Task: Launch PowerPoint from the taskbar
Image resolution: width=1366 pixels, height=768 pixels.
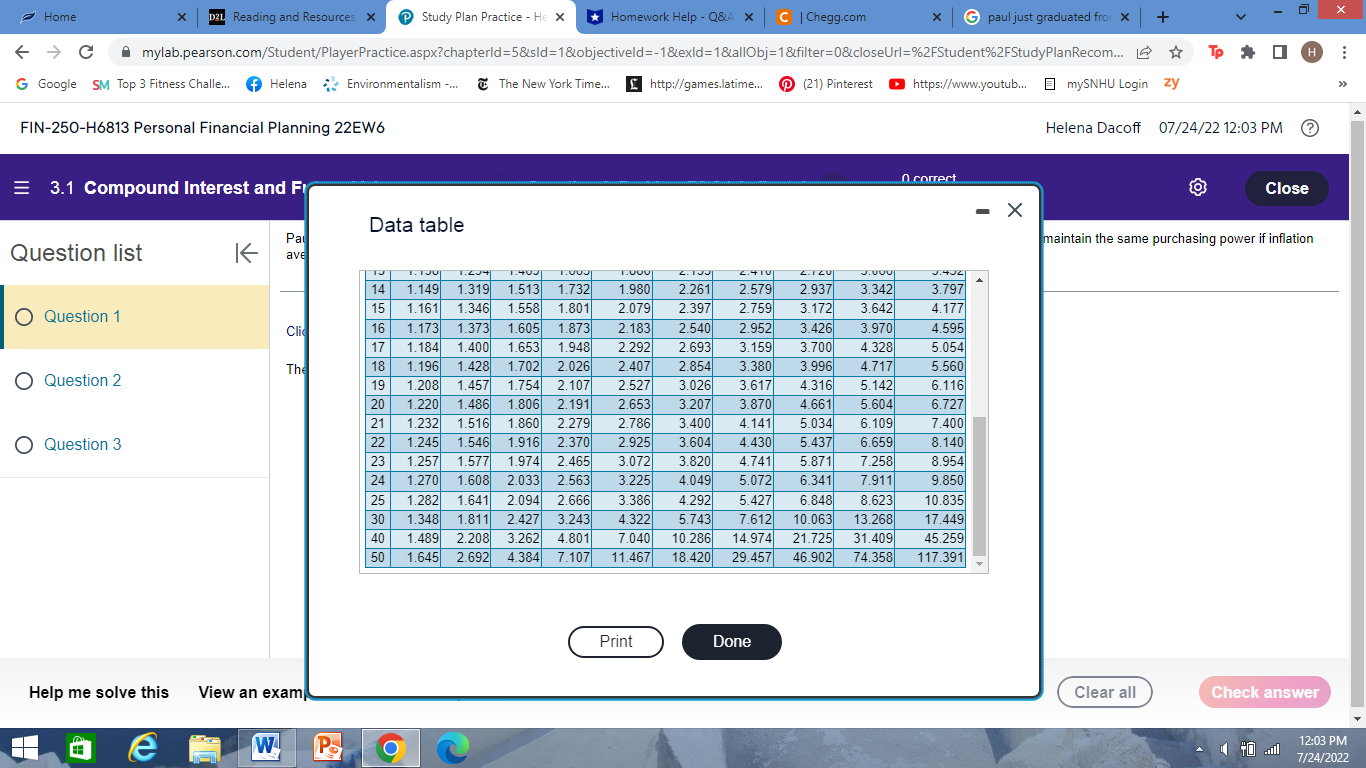Action: click(325, 747)
